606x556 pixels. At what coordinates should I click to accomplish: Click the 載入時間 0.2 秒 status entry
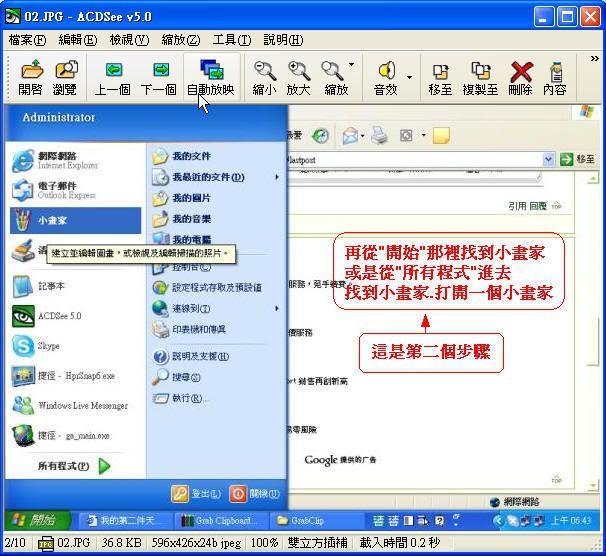400,542
